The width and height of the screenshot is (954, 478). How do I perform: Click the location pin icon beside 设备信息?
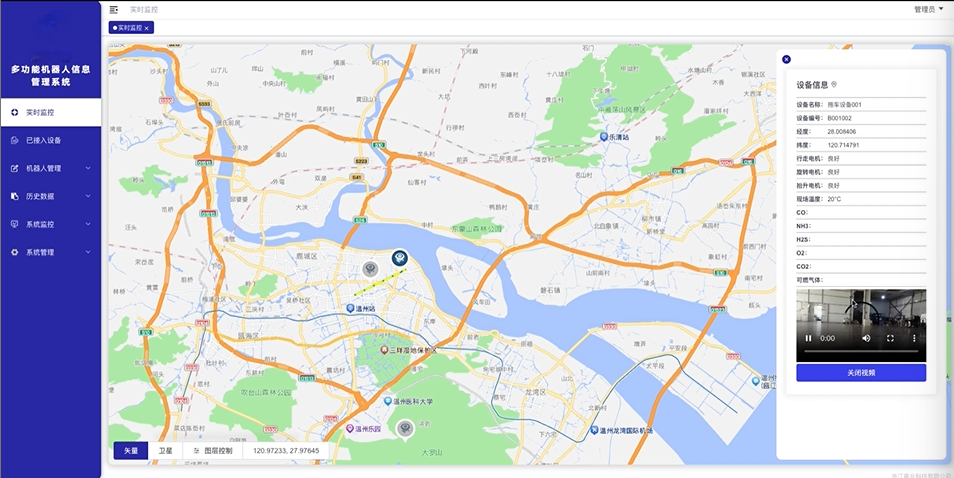coord(834,86)
